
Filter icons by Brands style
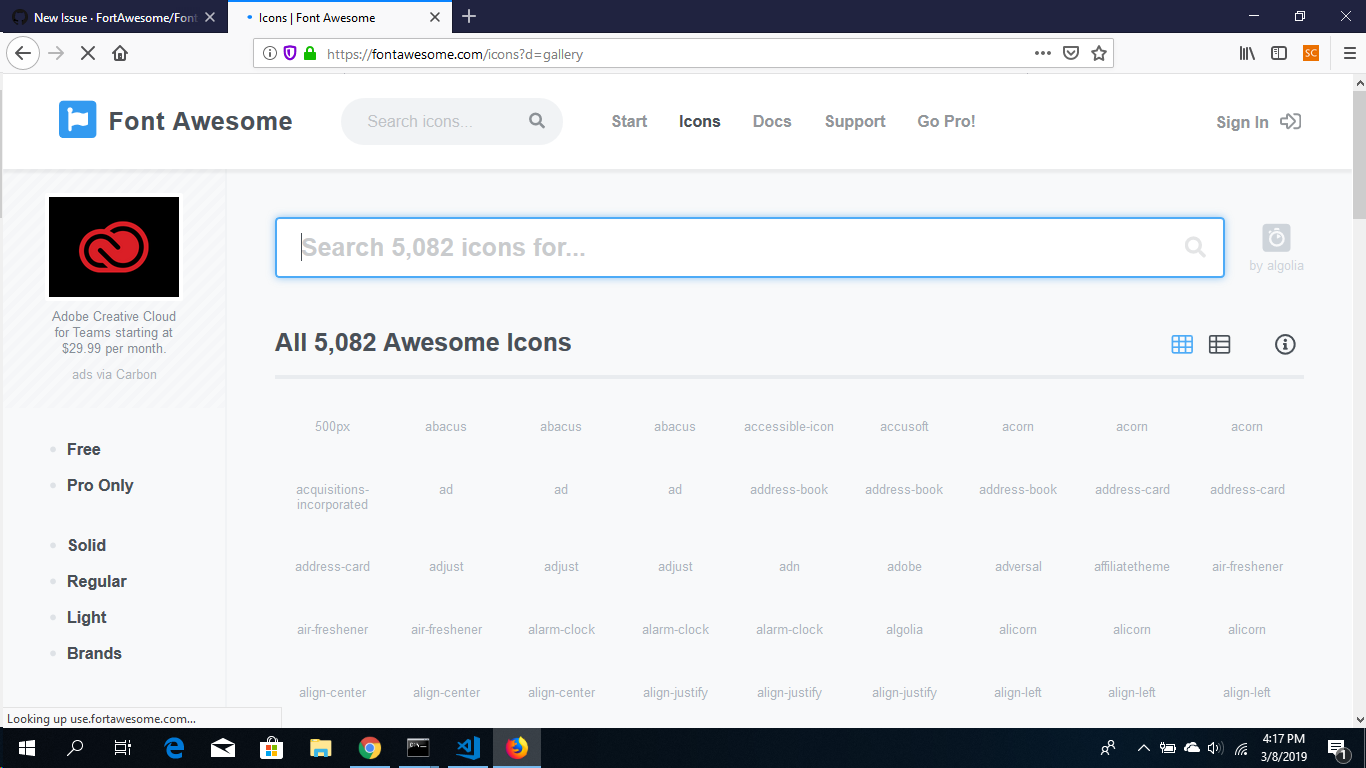[94, 653]
